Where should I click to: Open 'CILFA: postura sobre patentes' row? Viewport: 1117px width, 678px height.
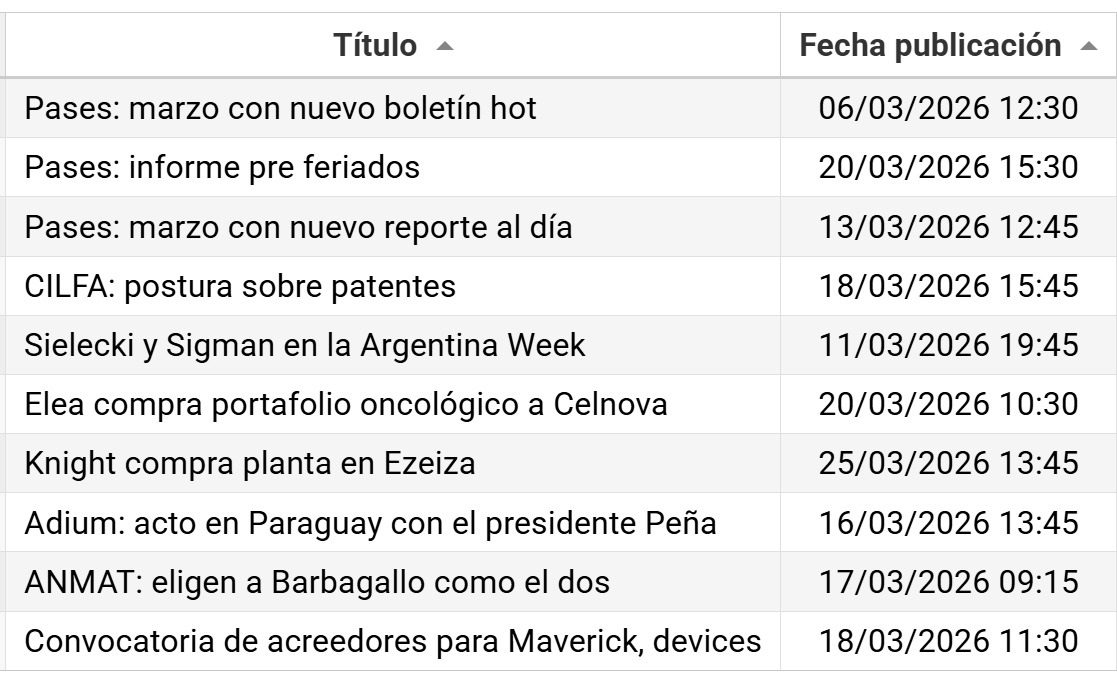pos(240,287)
